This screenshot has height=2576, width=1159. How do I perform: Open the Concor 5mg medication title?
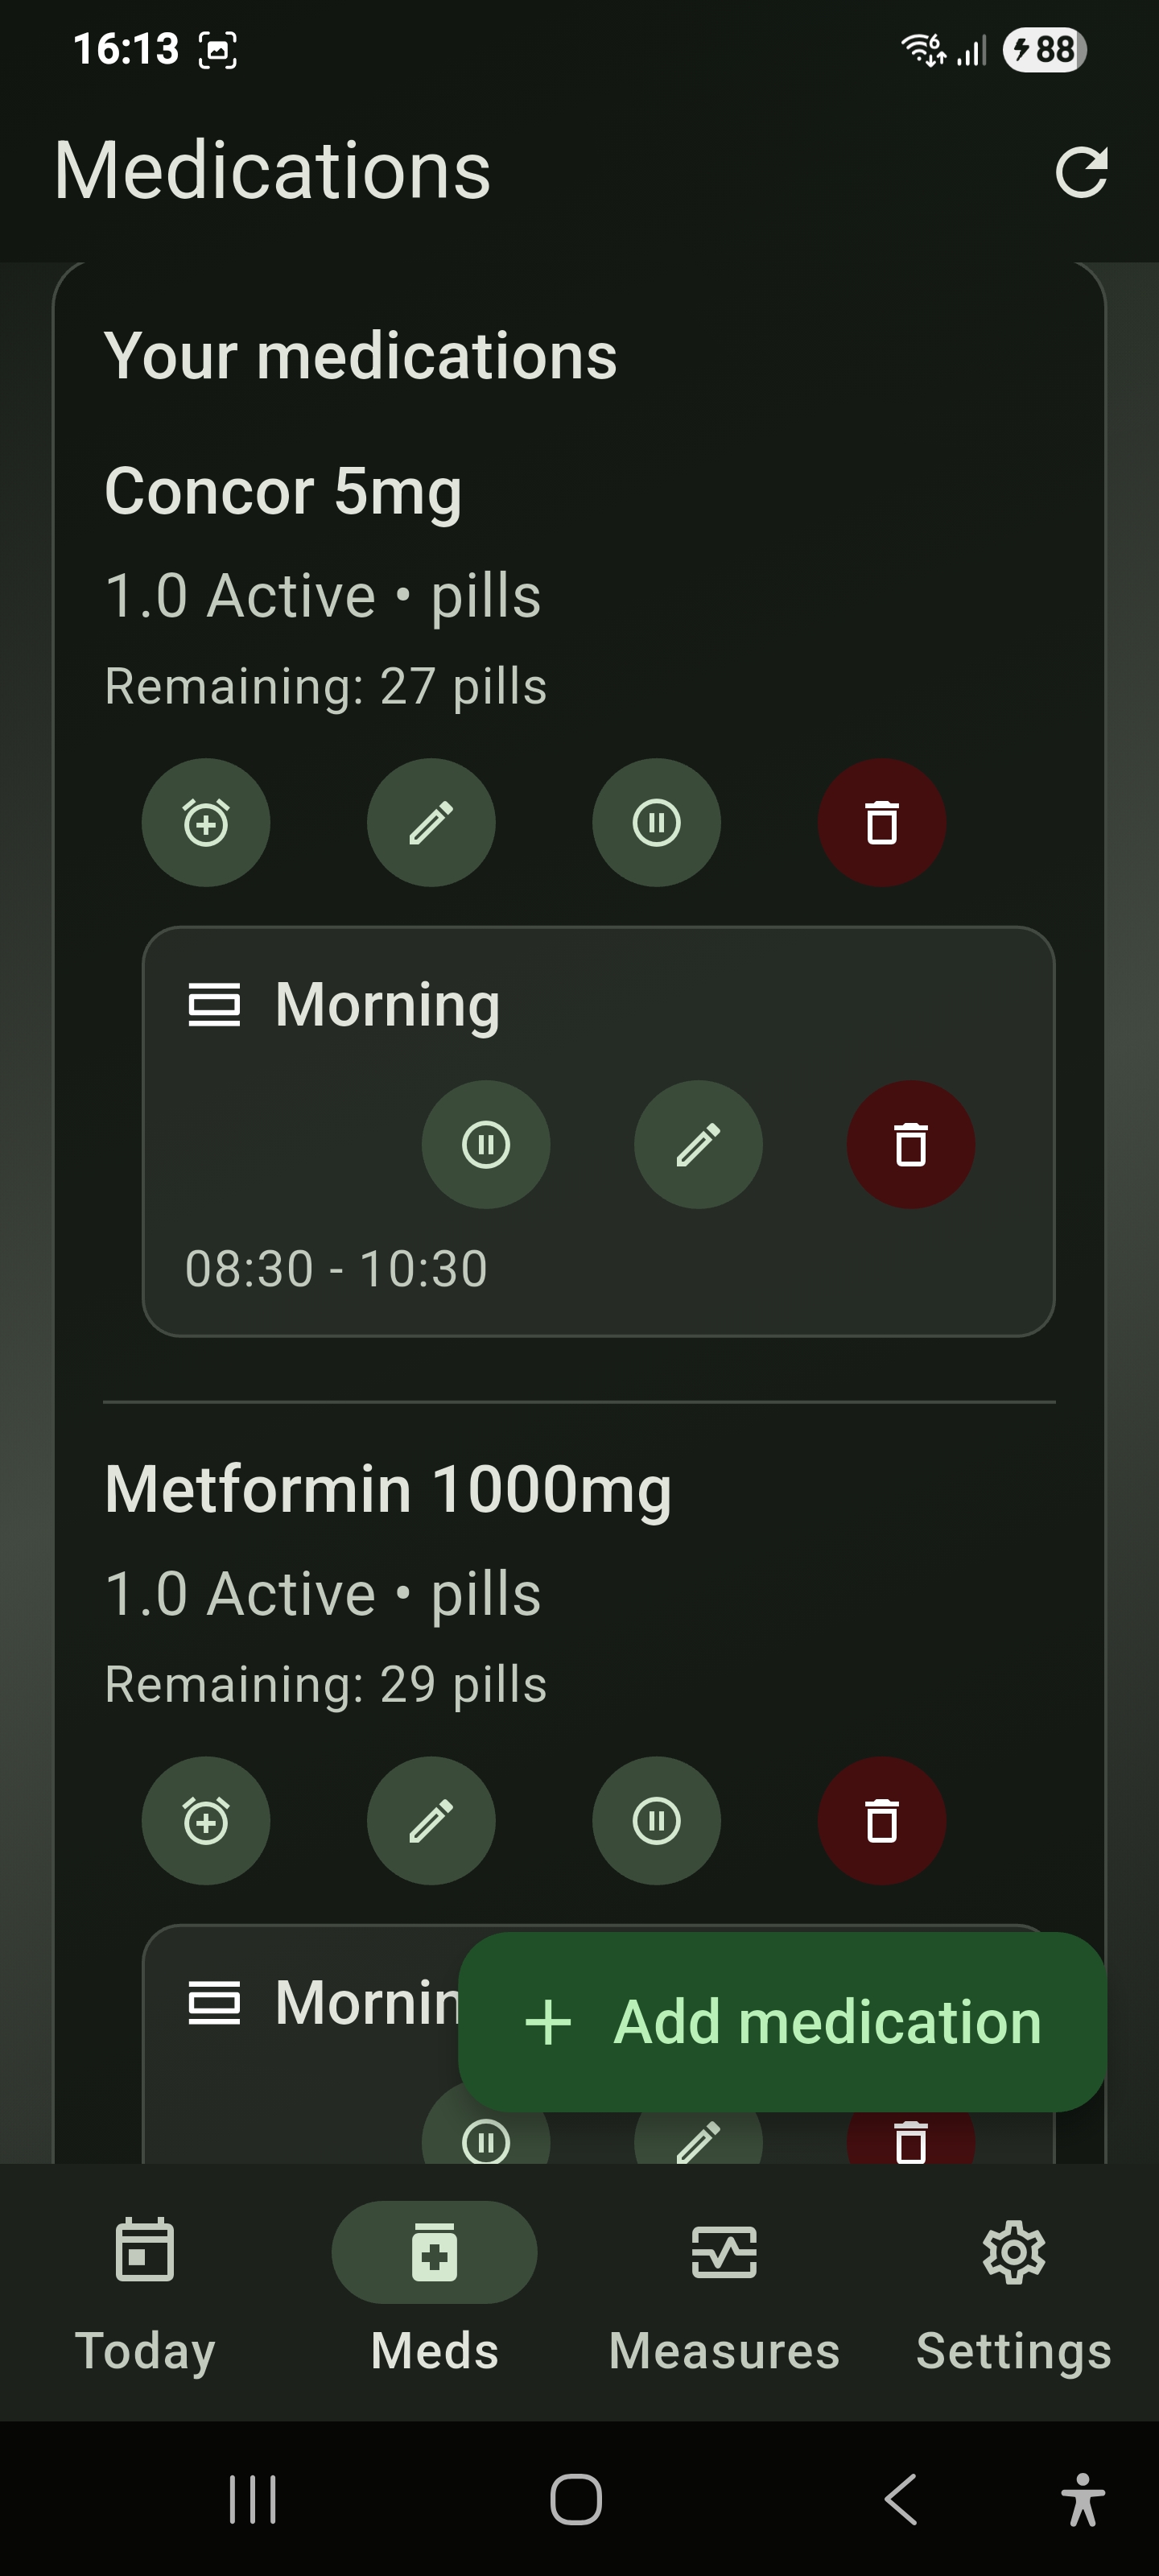[x=283, y=491]
